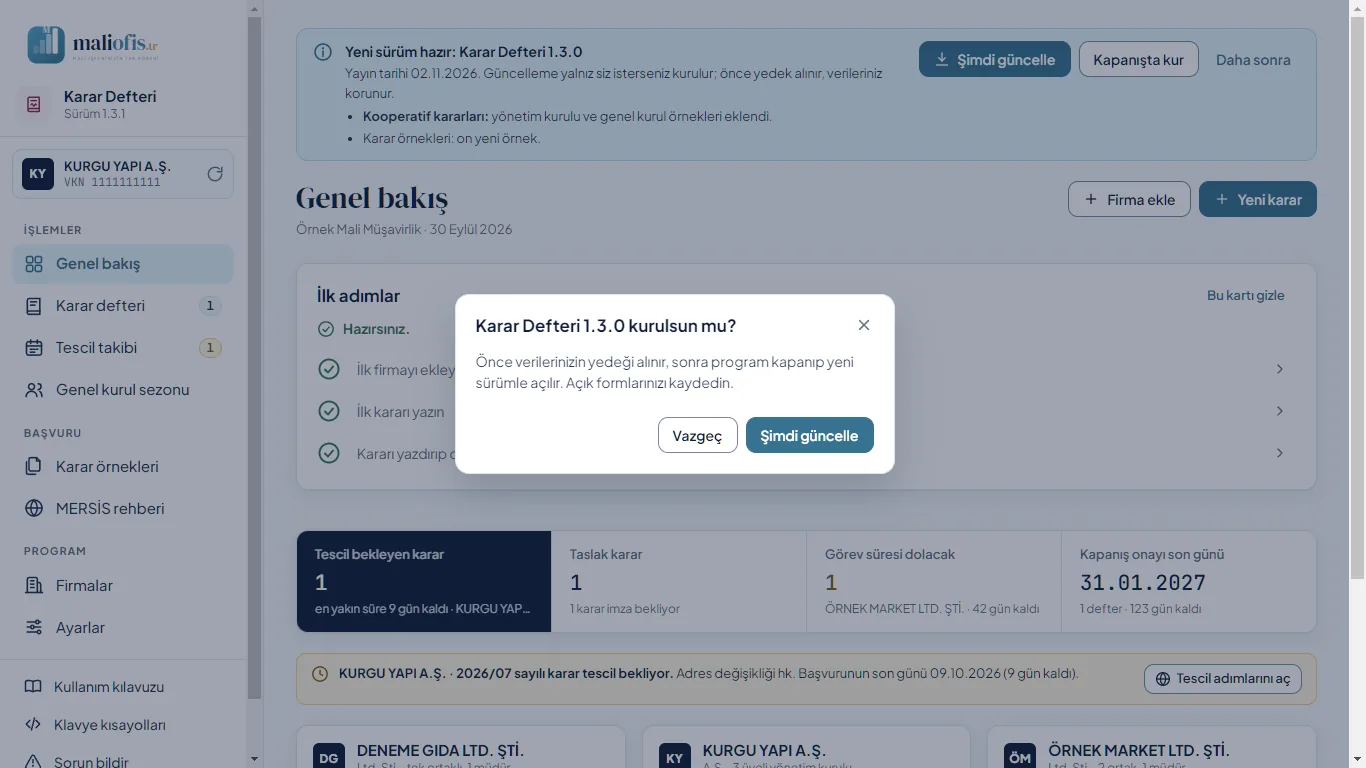Click the info icon in update banner

(323, 52)
